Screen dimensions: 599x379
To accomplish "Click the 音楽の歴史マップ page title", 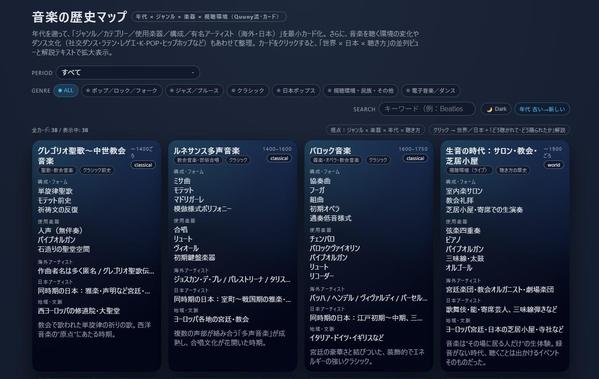I will pos(79,17).
